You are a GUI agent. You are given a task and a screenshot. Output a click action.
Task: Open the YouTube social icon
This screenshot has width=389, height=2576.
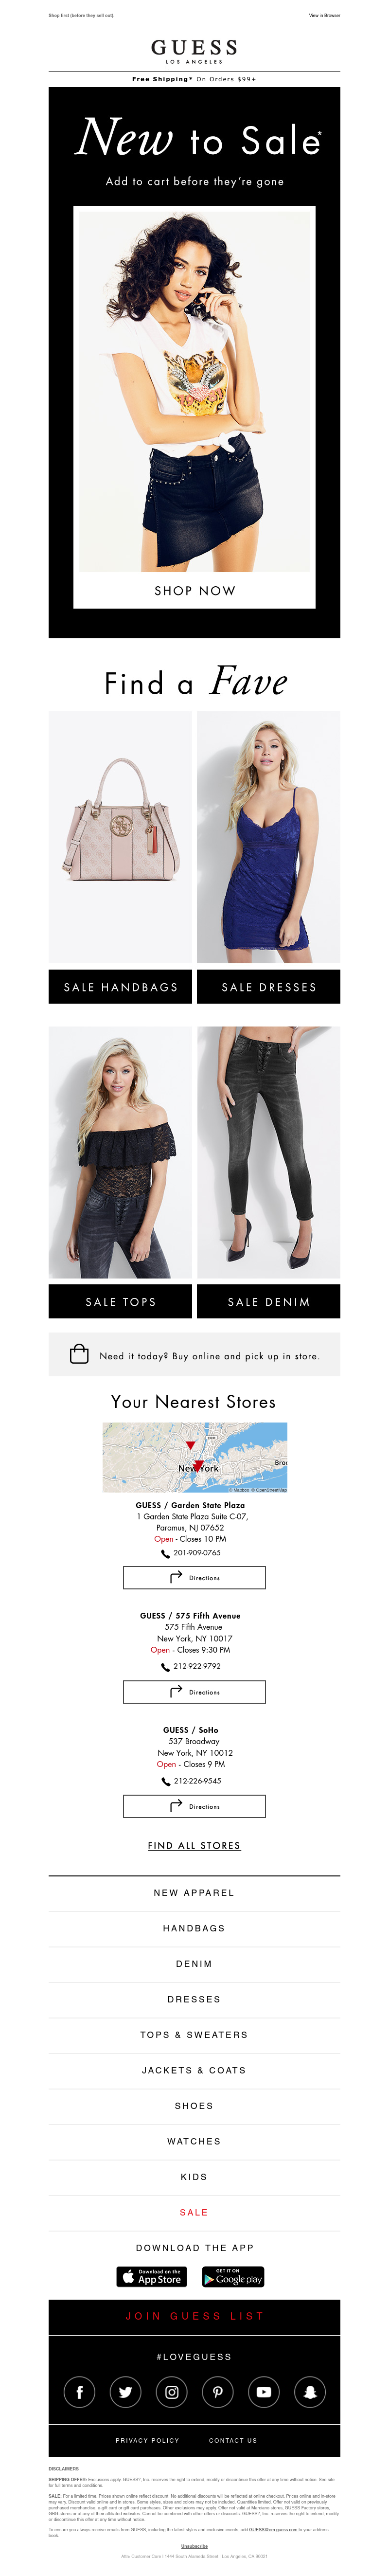264,2392
